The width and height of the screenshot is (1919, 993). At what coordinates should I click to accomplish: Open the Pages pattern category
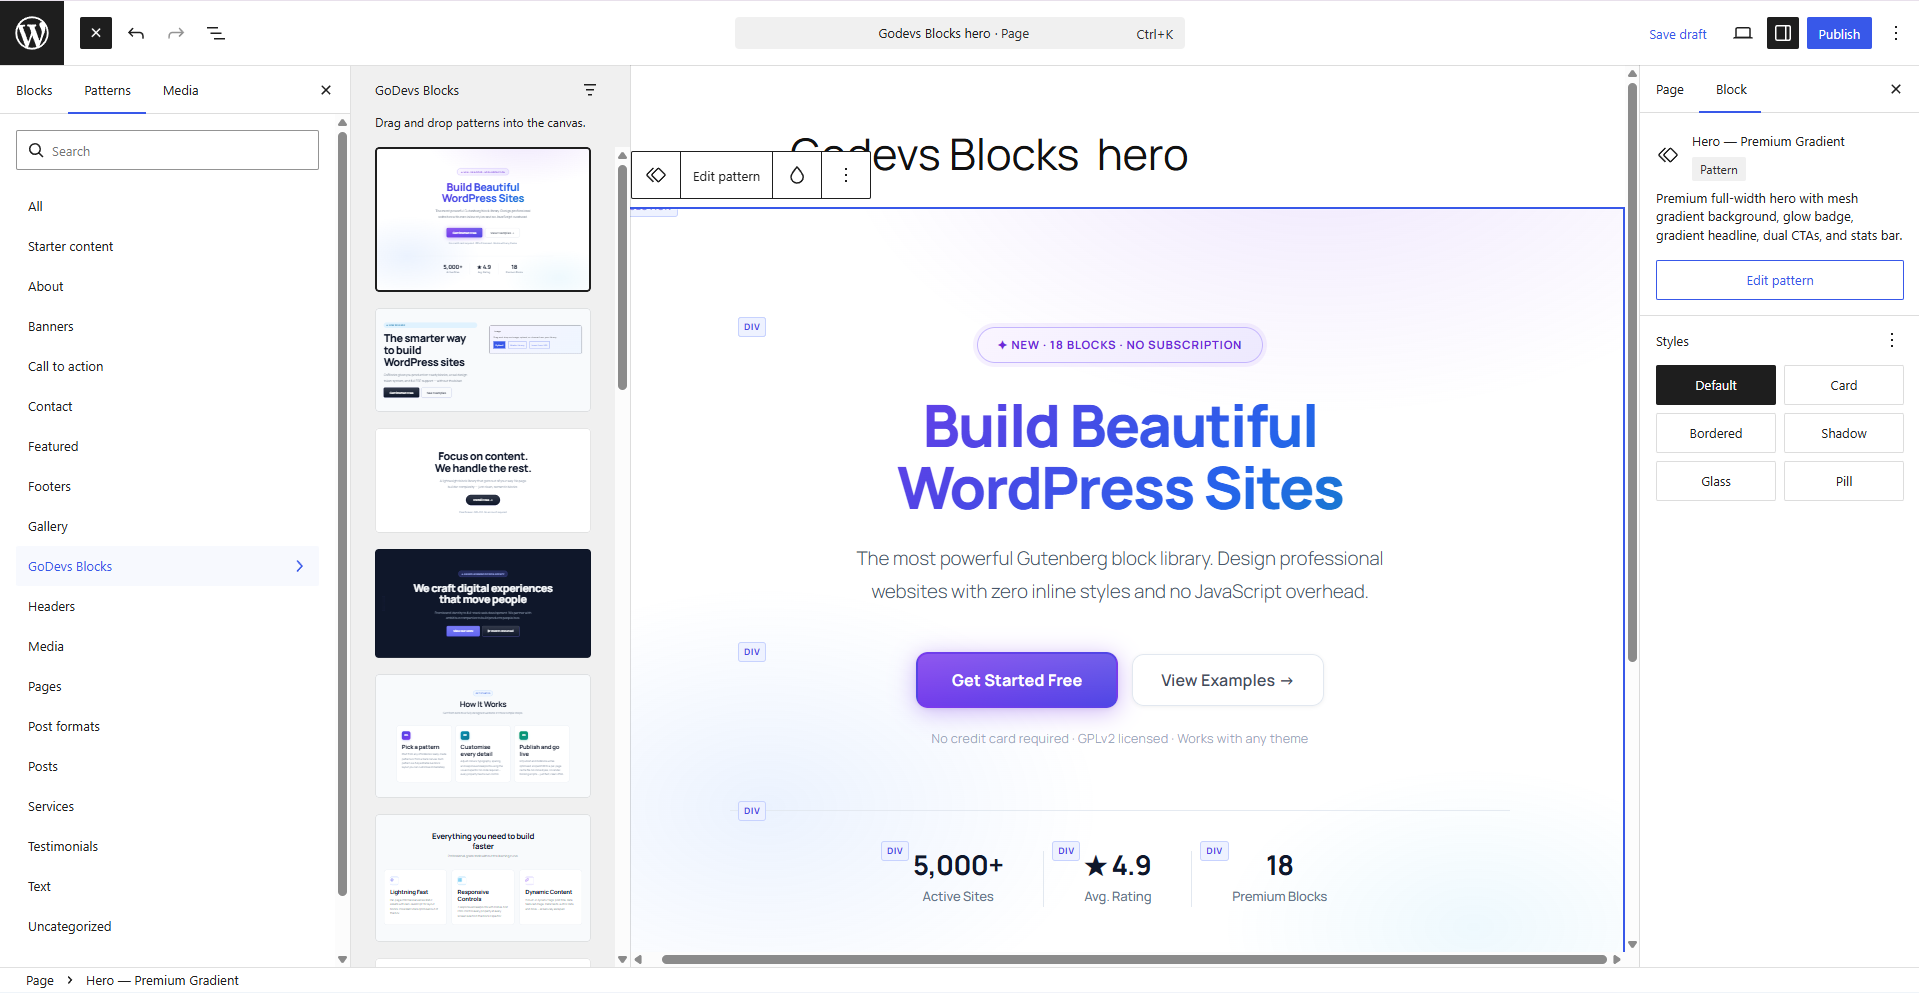(x=167, y=686)
